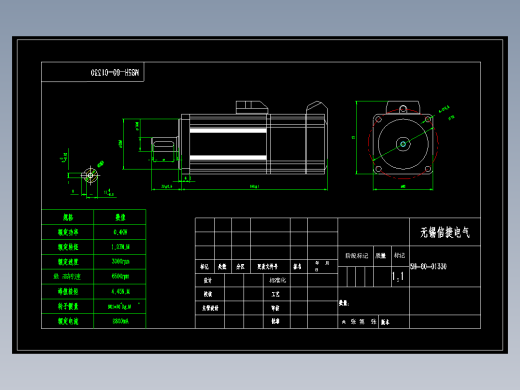Click the 年月日 date cell in revision block
This screenshot has height=390, width=520.
[x=322, y=266]
